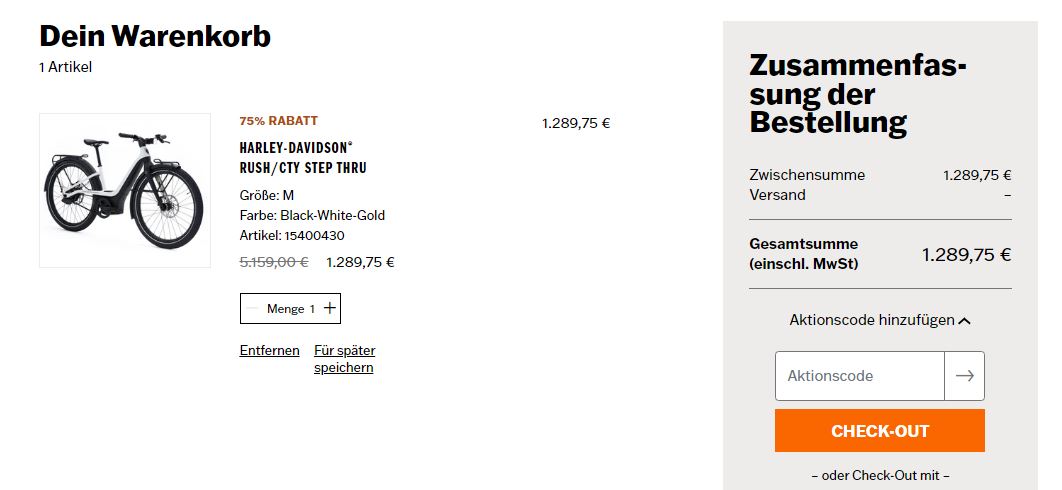1062x490 pixels.
Task: Click the Farbe: Black-White-Gold text
Action: (312, 215)
